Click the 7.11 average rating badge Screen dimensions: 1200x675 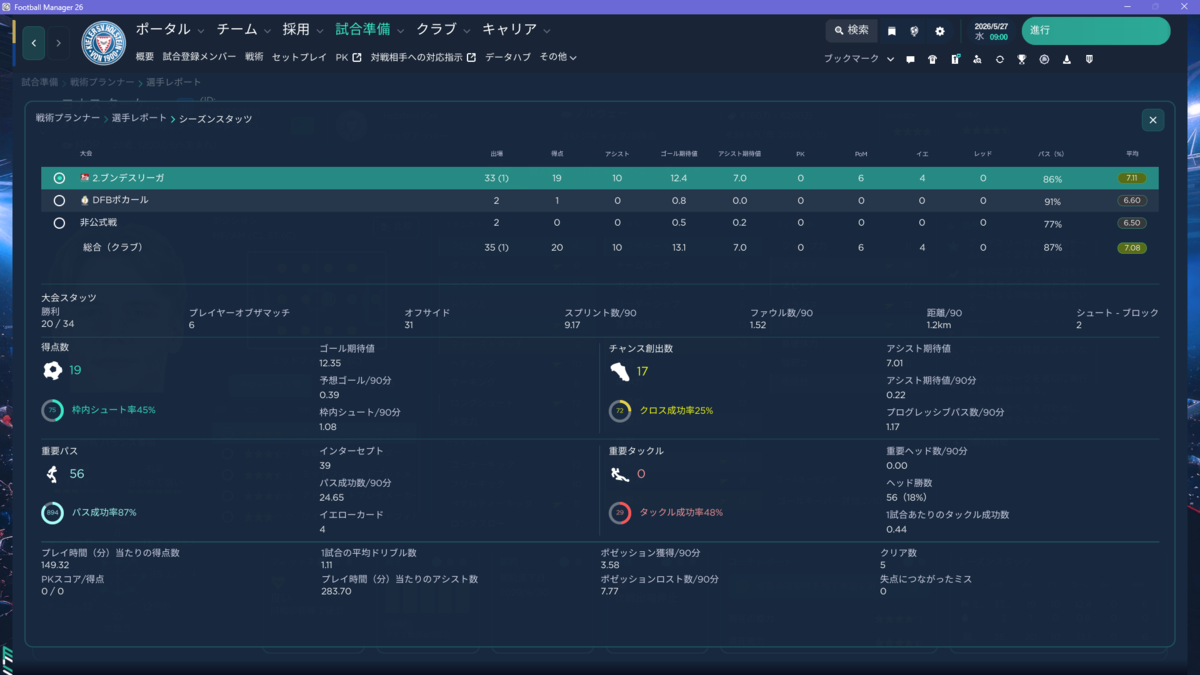pos(1132,178)
